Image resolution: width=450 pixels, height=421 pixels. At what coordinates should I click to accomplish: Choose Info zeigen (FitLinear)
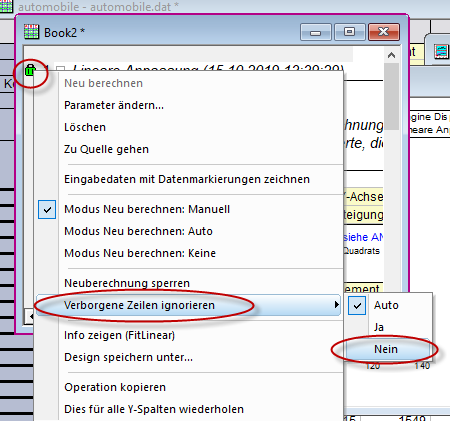119,335
